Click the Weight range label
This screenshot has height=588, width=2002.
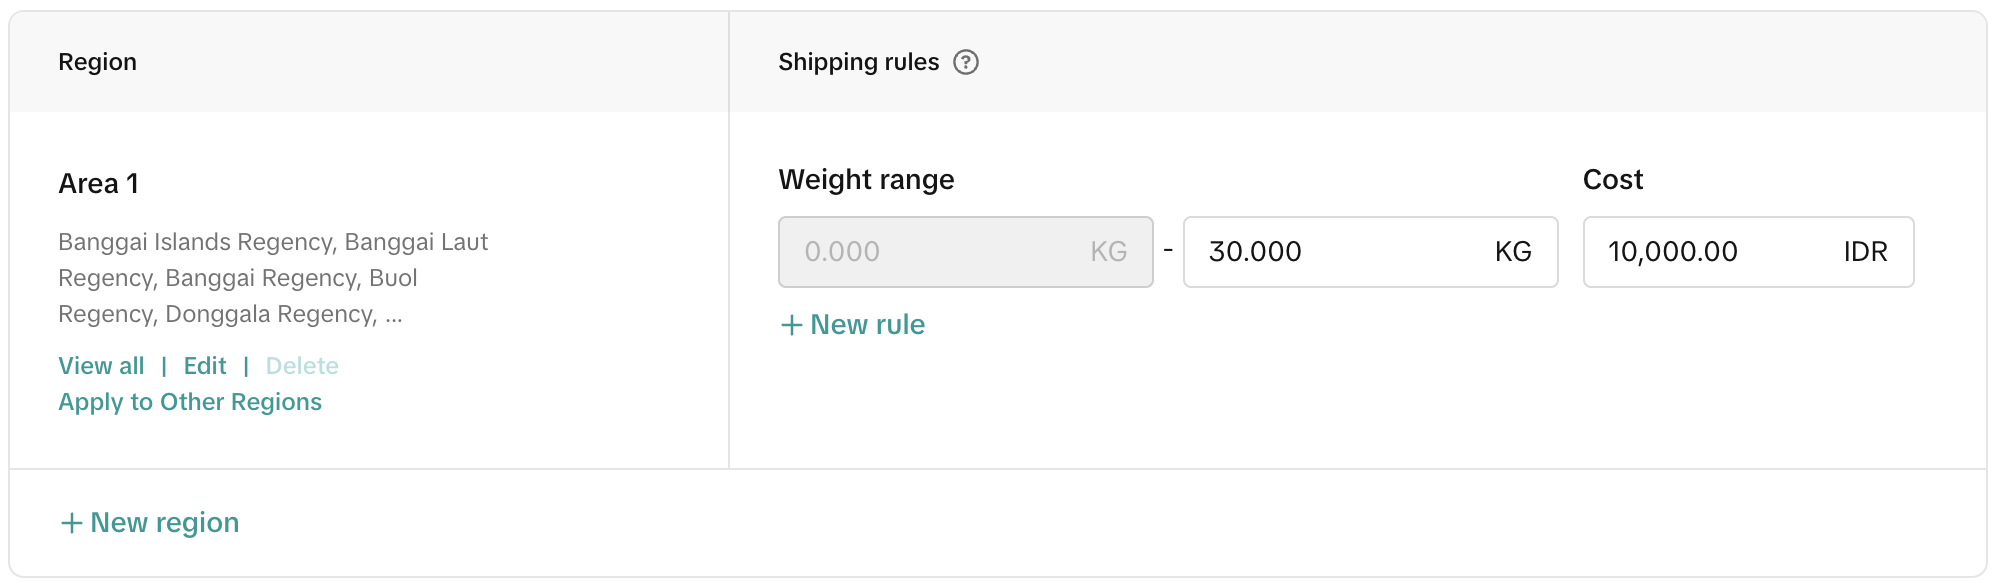(866, 180)
